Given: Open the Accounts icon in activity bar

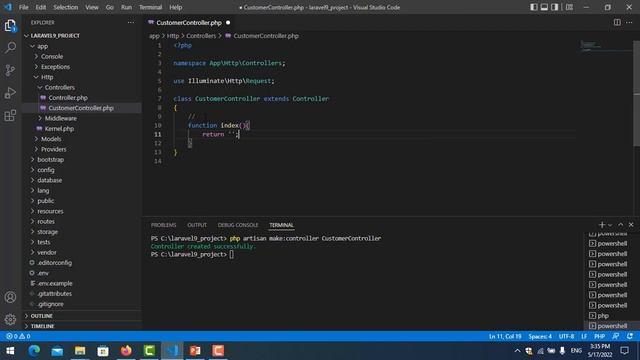Looking at the screenshot, I should [10, 297].
